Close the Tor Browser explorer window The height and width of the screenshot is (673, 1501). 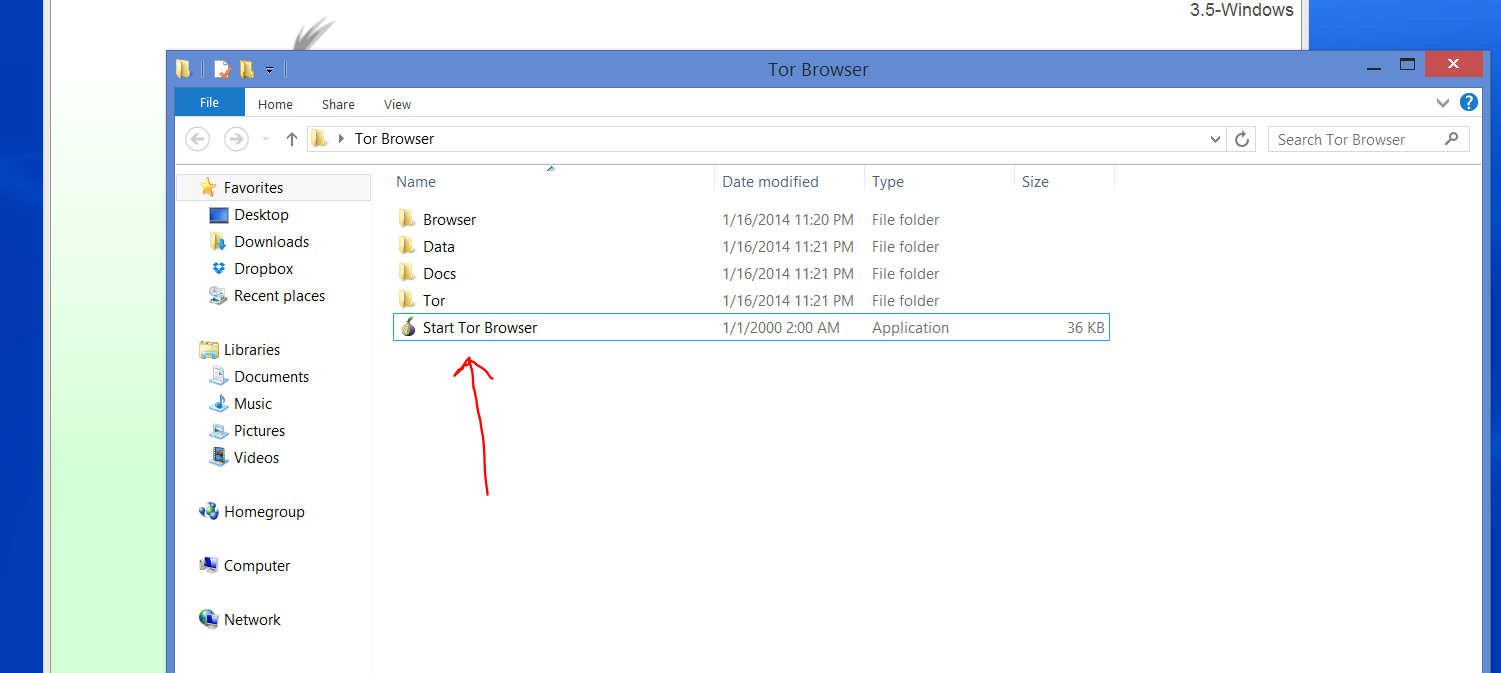tap(1453, 65)
